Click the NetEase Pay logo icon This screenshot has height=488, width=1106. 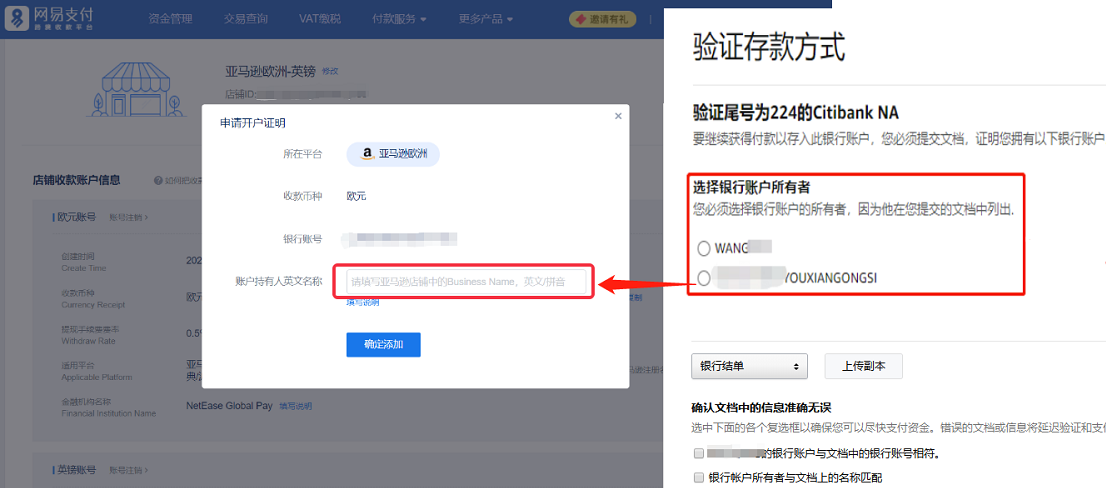[17, 19]
